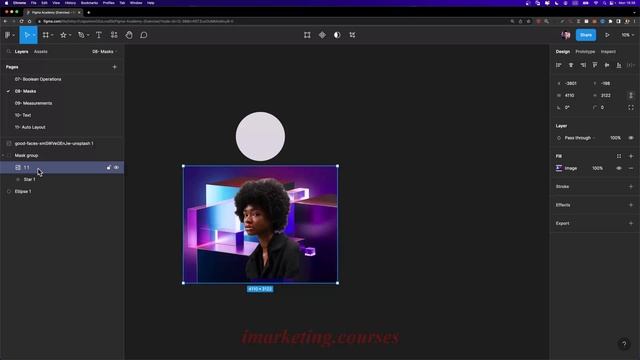This screenshot has height=360, width=640.
Task: Open Pen tool dropdown arrow
Action: coord(88,36)
